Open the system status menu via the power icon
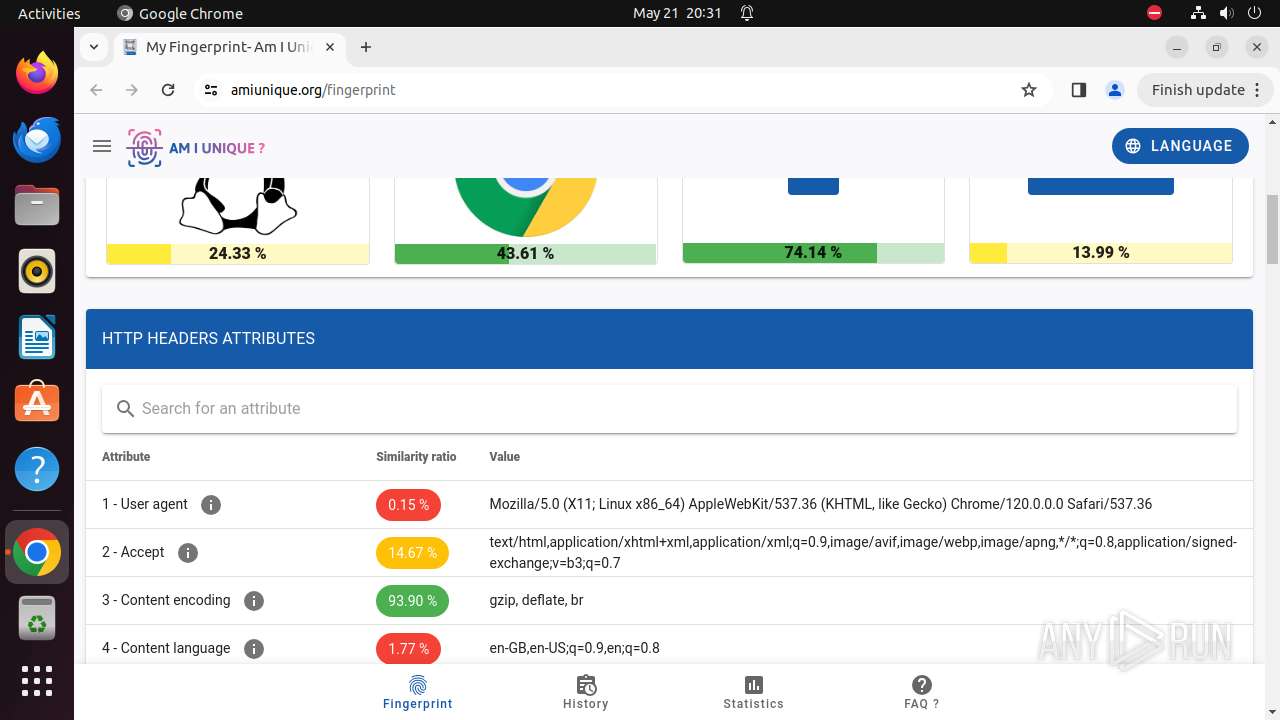This screenshot has width=1280, height=720. tap(1255, 14)
